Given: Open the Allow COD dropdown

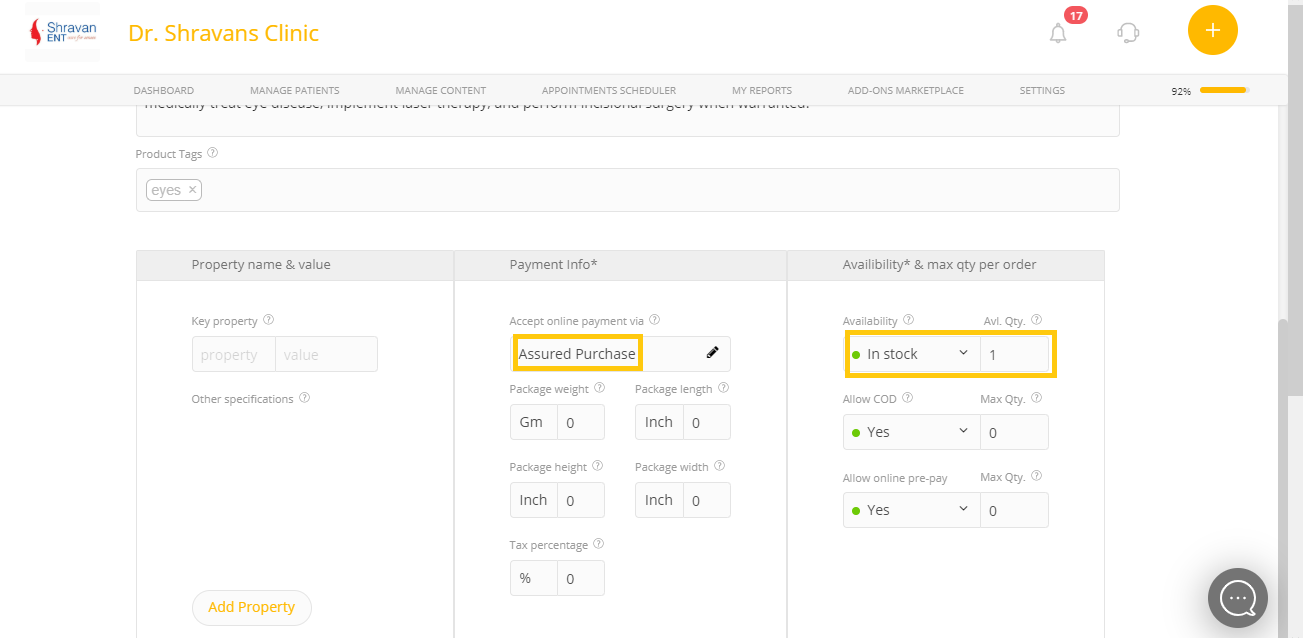Looking at the screenshot, I should pyautogui.click(x=912, y=432).
